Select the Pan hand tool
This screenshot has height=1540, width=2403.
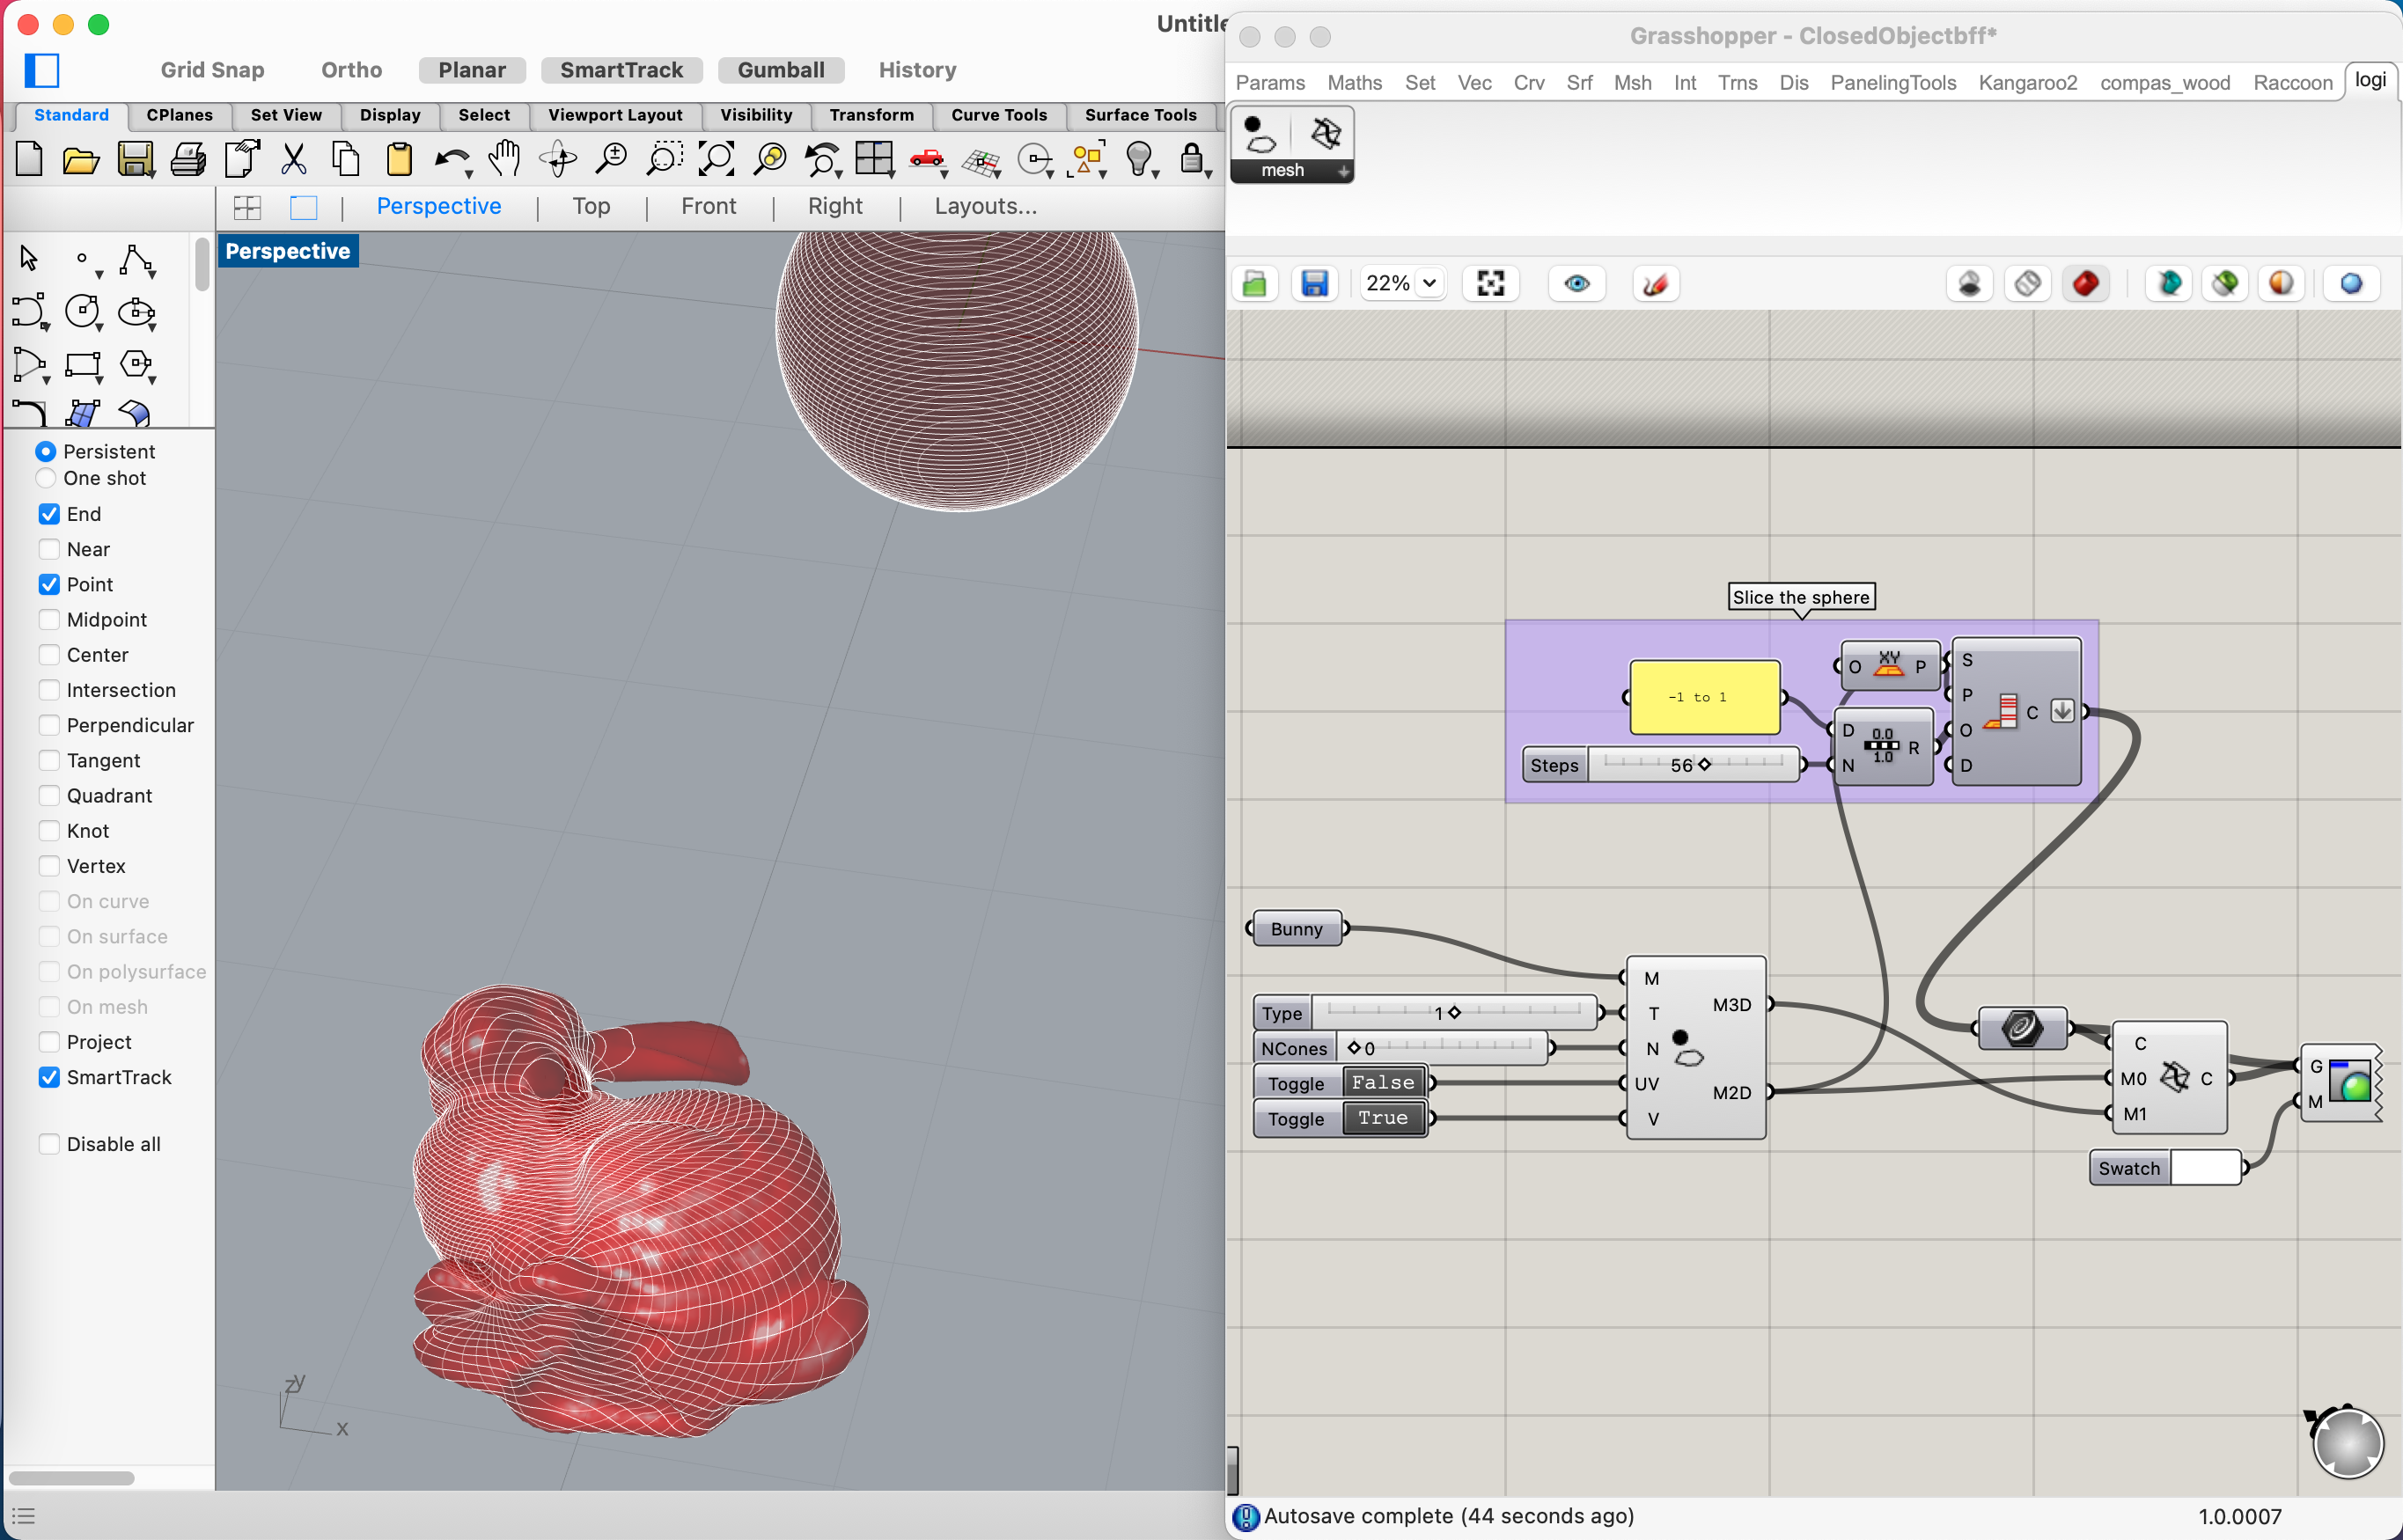505,158
